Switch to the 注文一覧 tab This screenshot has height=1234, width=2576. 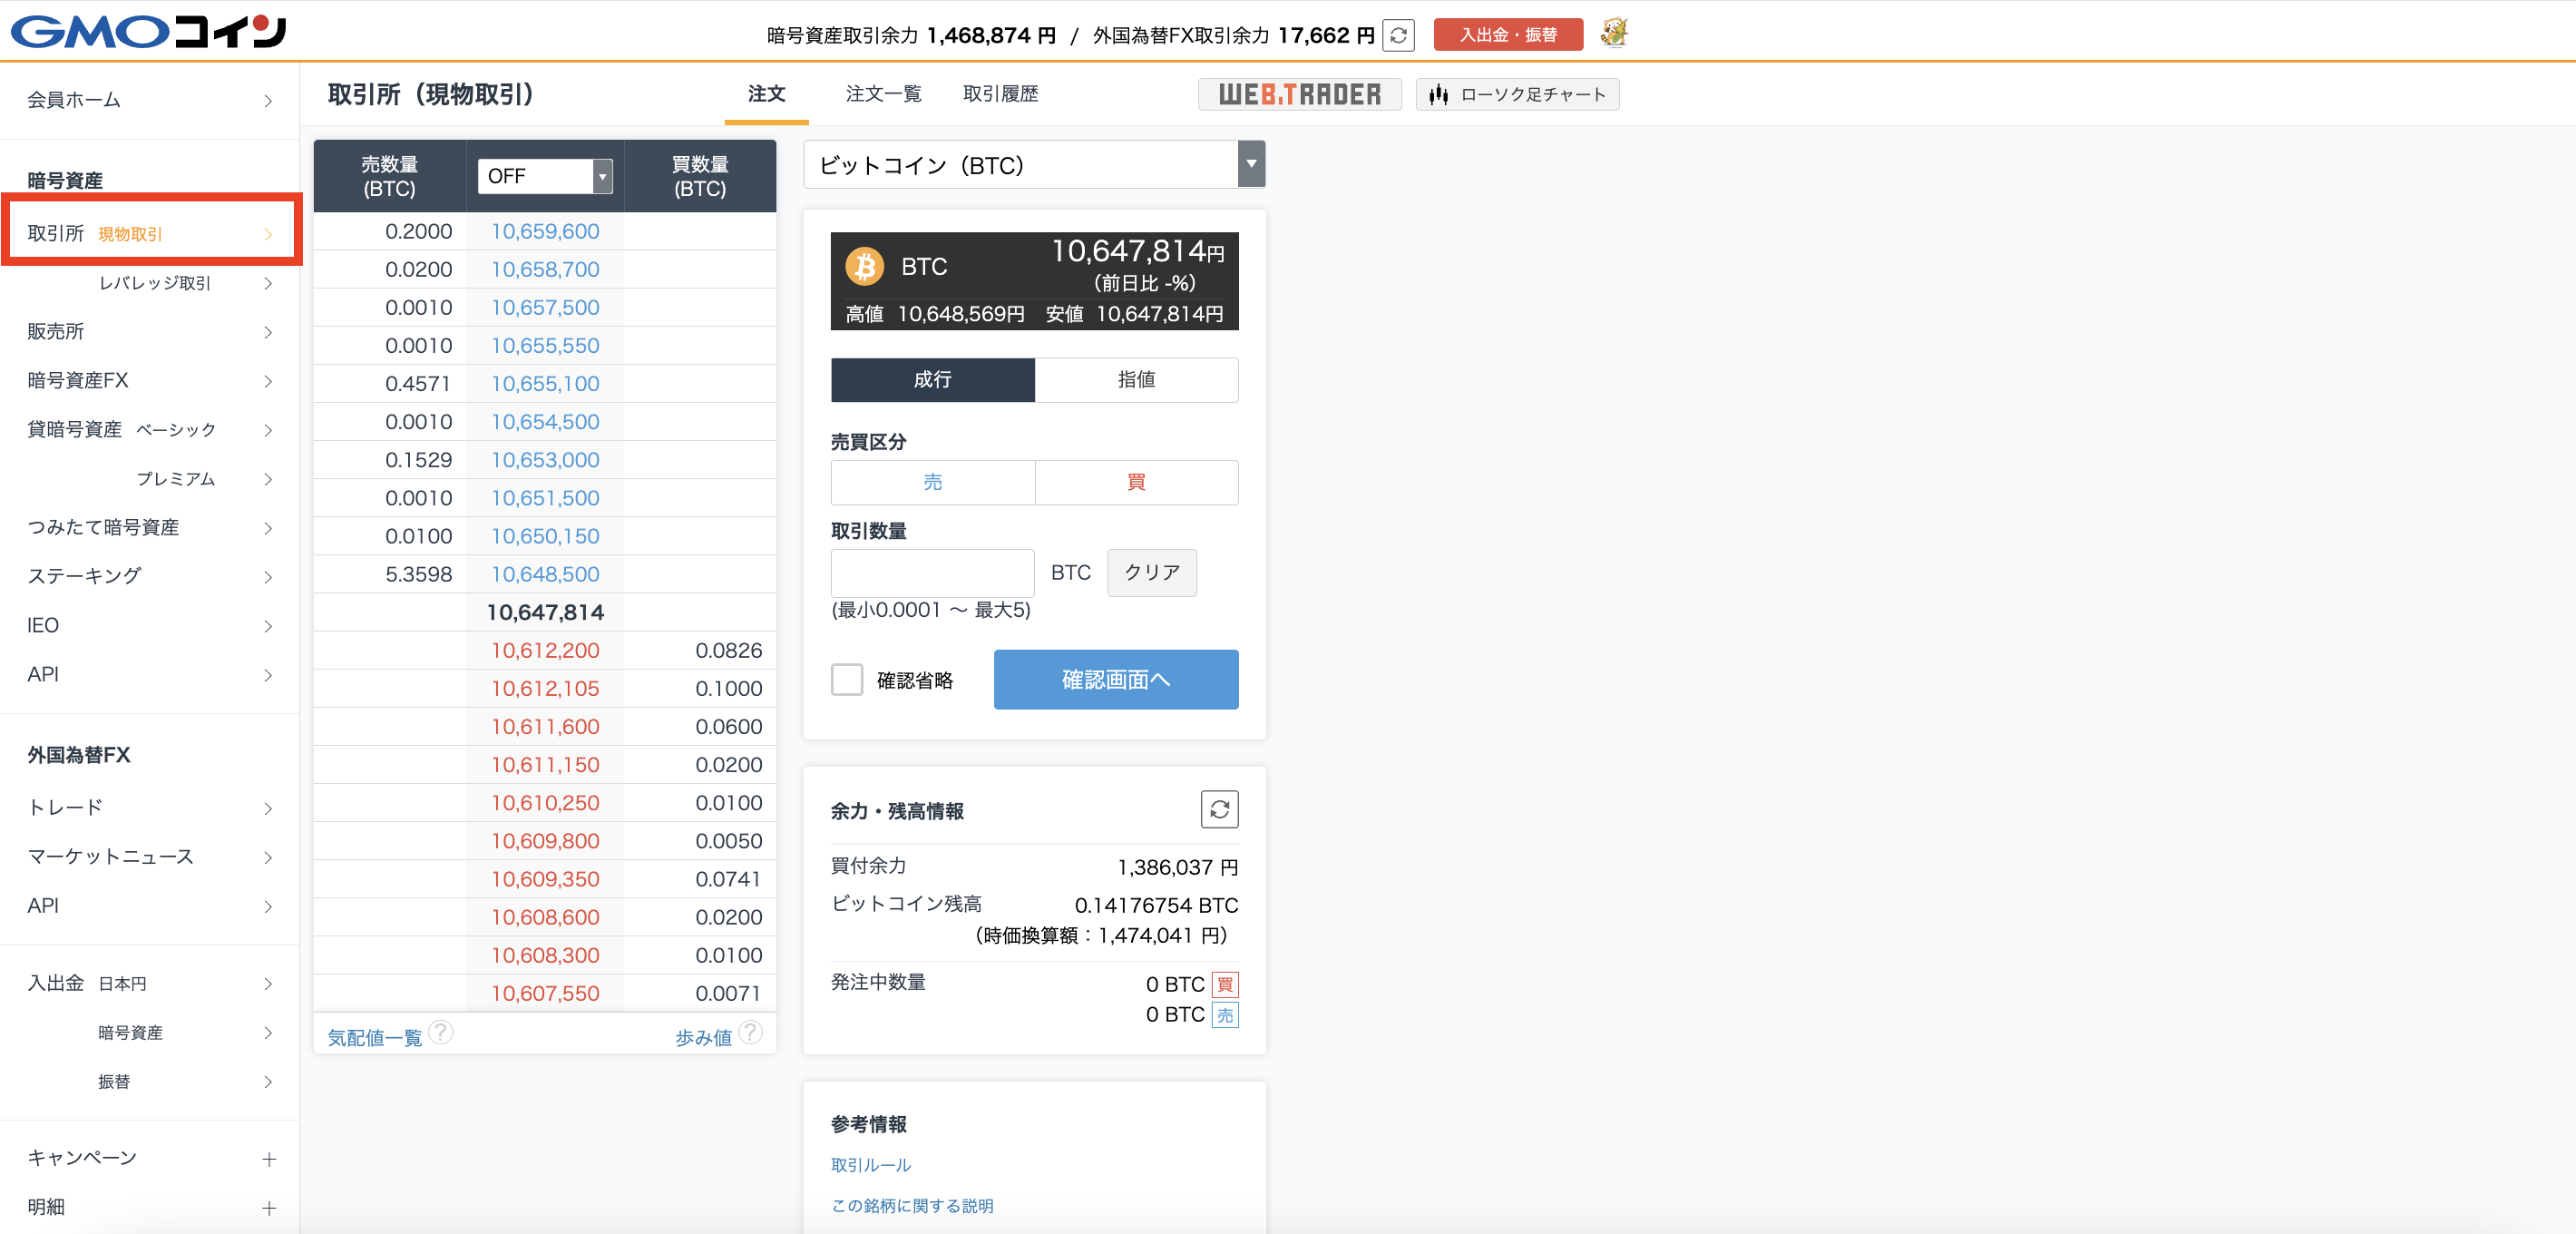click(883, 94)
